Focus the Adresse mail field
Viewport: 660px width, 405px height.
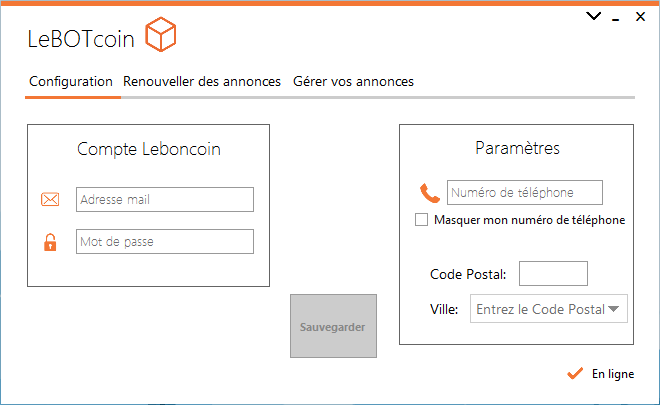coord(165,200)
